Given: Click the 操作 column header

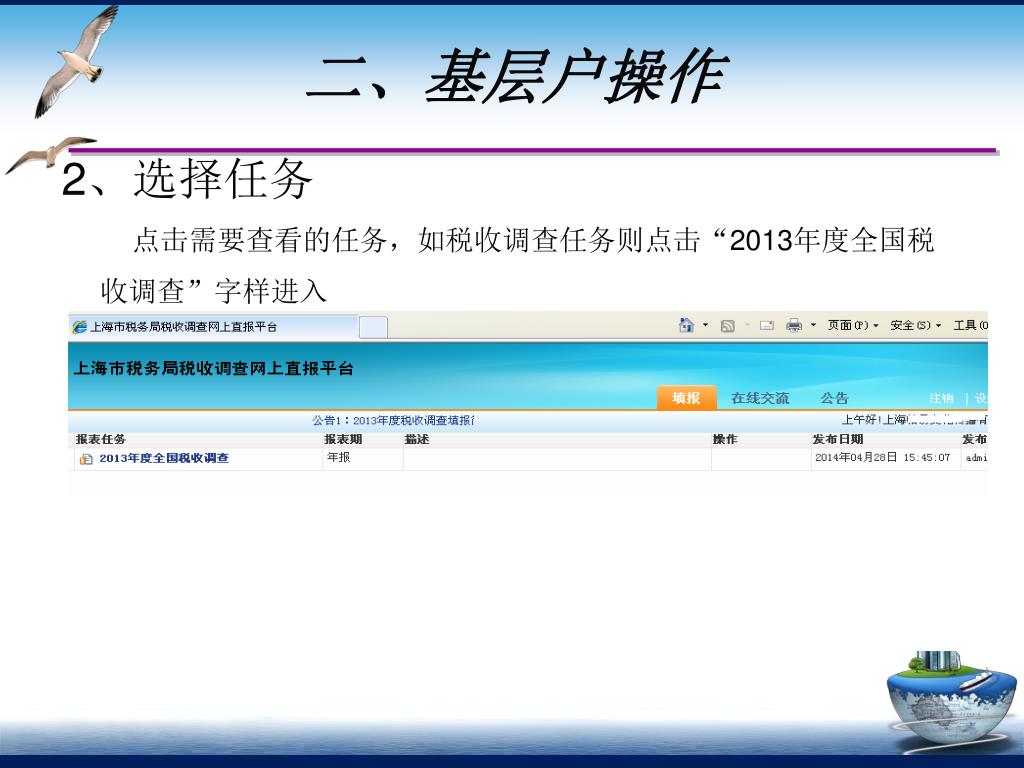Looking at the screenshot, I should coord(725,439).
